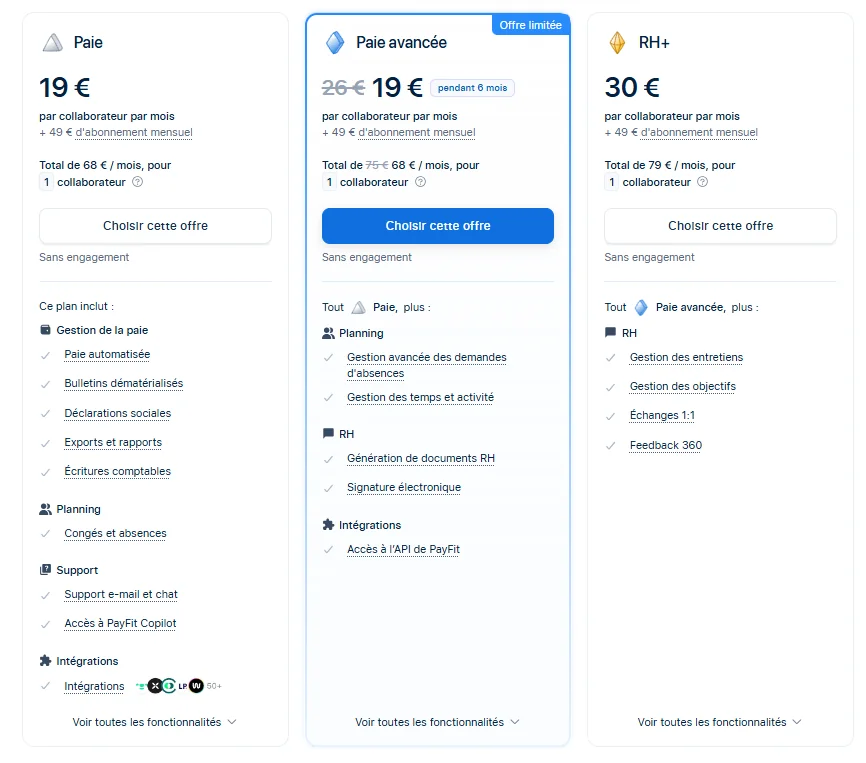The width and height of the screenshot is (866, 763).
Task: Open Feedback 360 feature link
Action: coord(666,445)
